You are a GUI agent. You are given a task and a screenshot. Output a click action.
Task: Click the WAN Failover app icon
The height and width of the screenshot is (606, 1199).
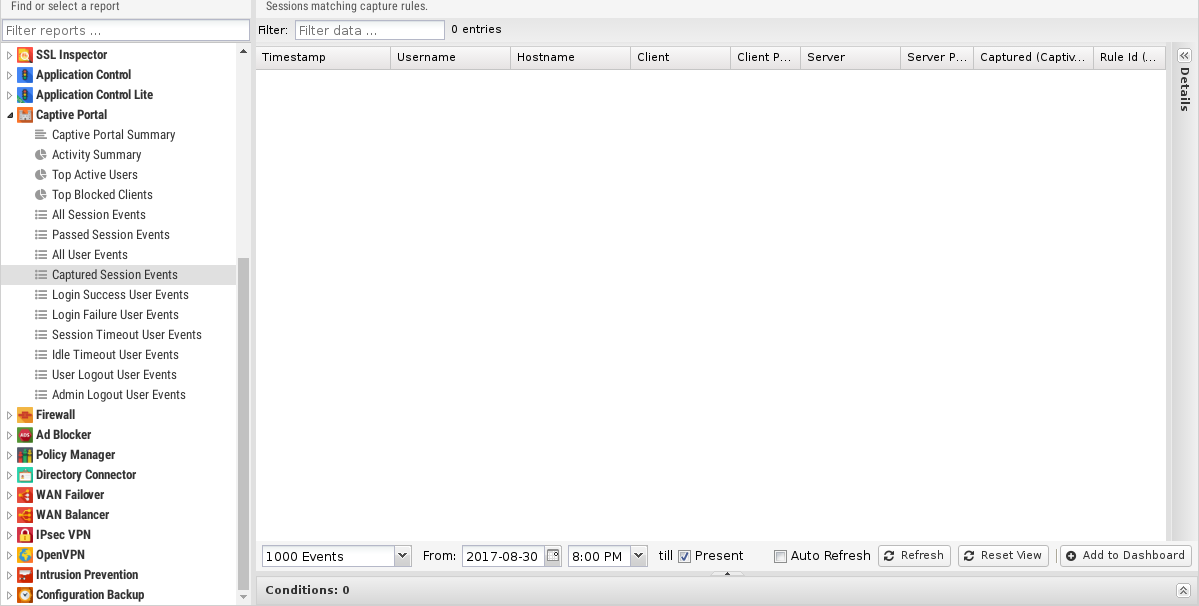[24, 494]
